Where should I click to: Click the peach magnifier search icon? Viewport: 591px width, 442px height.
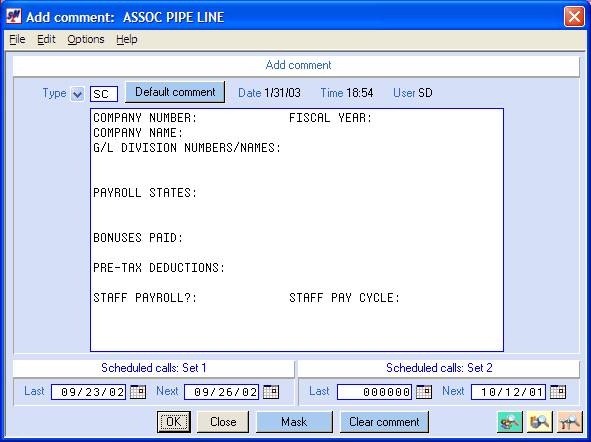coord(570,422)
